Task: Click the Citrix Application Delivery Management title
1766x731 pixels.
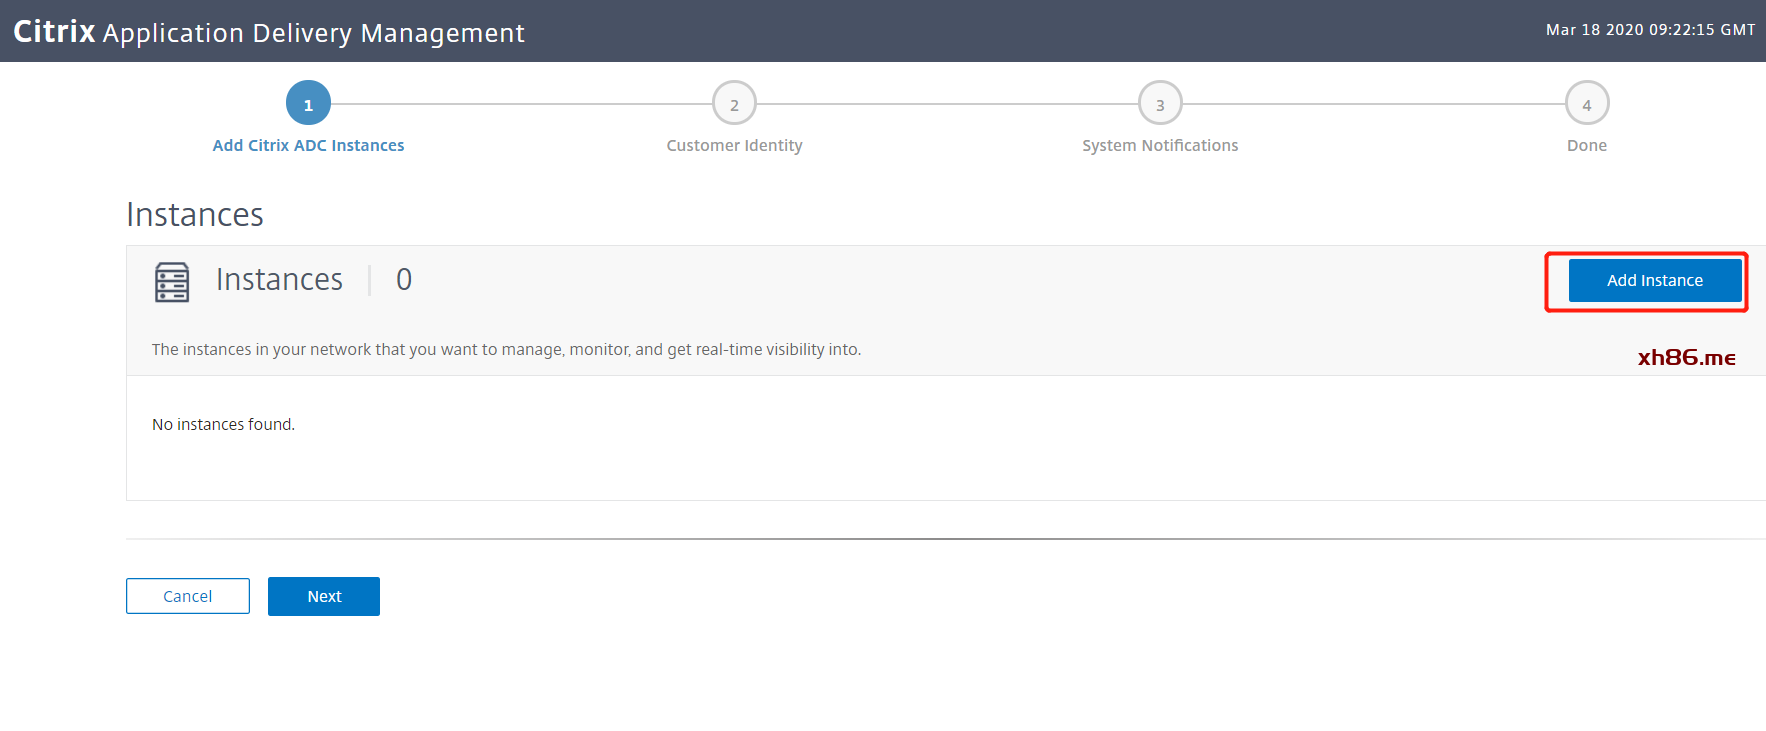Action: pos(269,32)
